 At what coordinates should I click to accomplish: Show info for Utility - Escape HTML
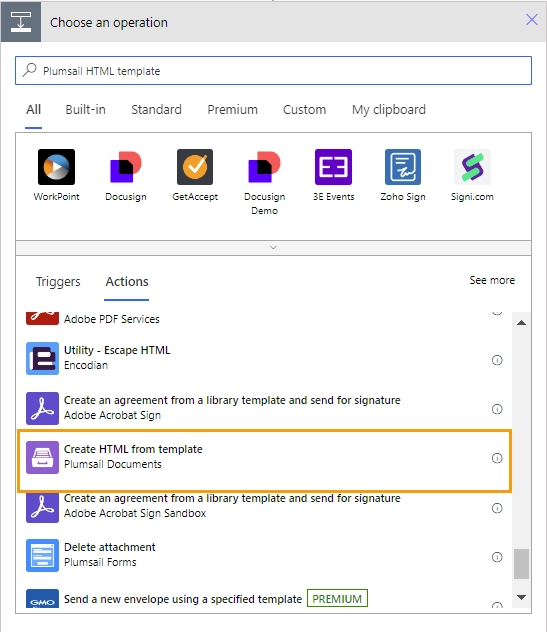point(497,360)
